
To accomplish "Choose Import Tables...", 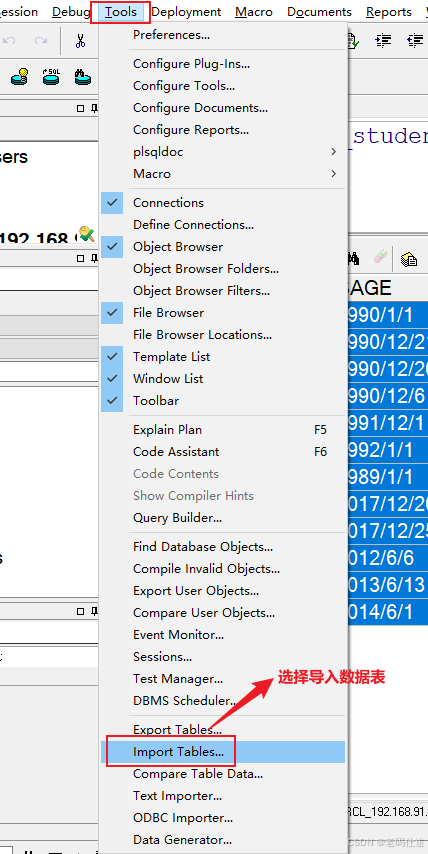I will pos(223,752).
